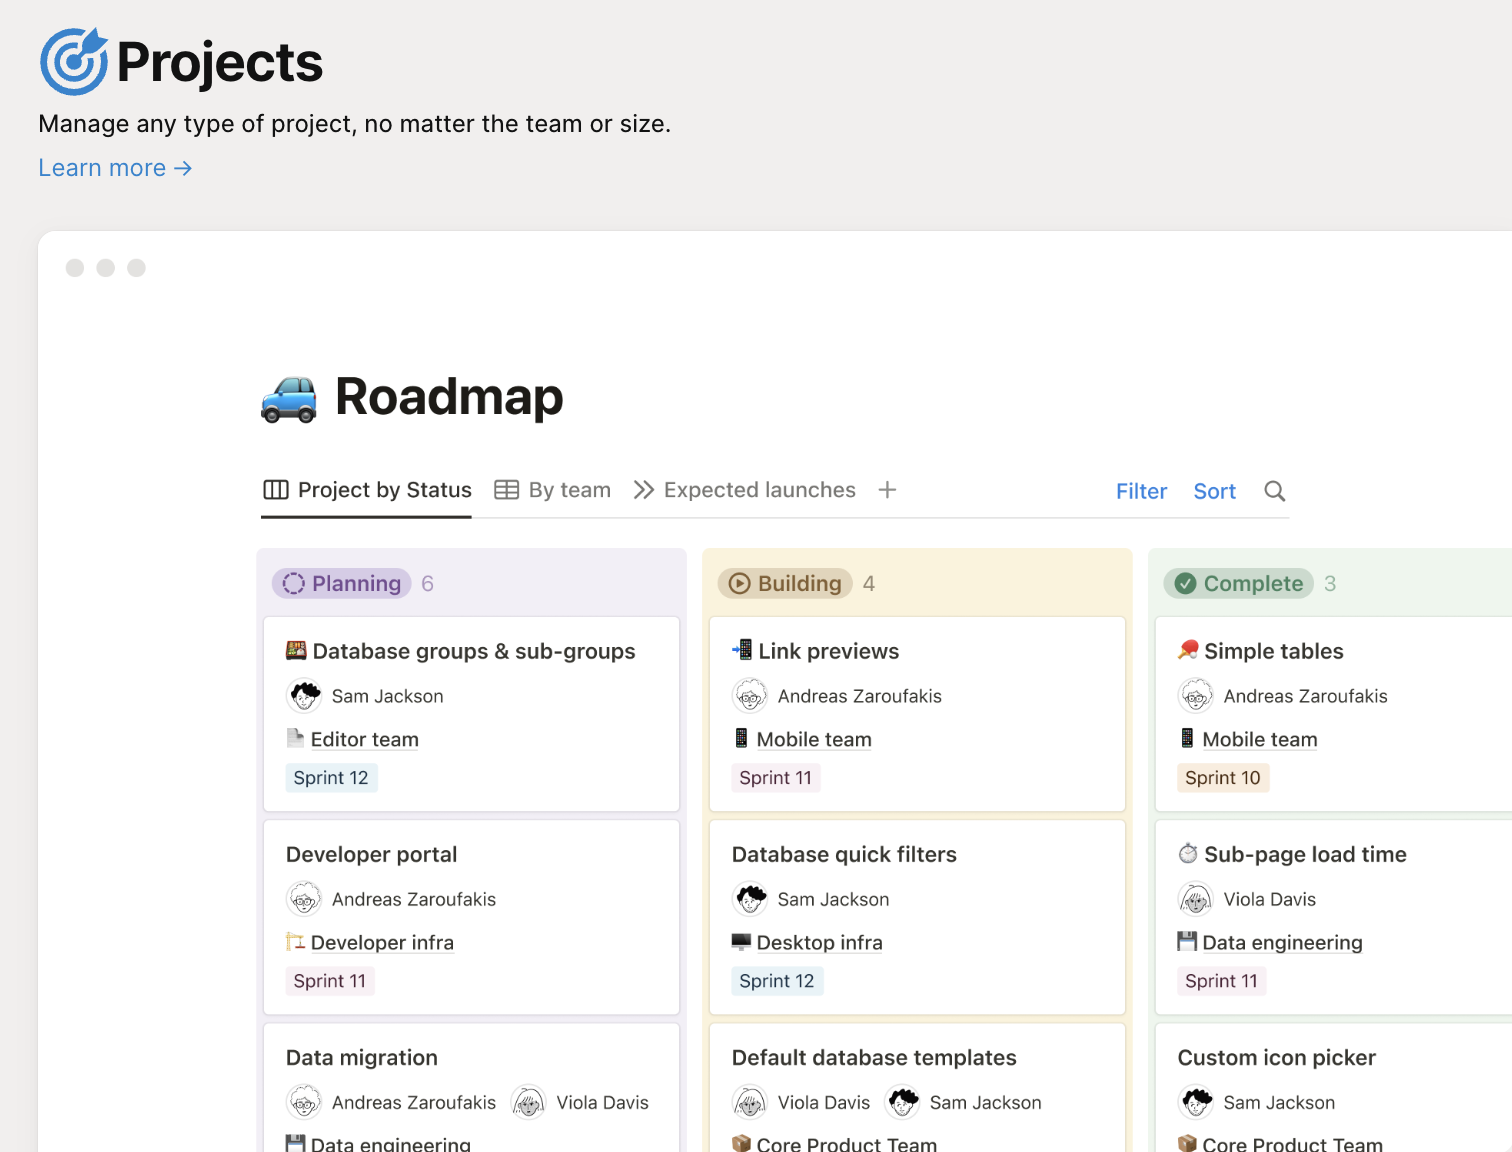Click the Building status tag
The image size is (1512, 1152).
point(785,583)
